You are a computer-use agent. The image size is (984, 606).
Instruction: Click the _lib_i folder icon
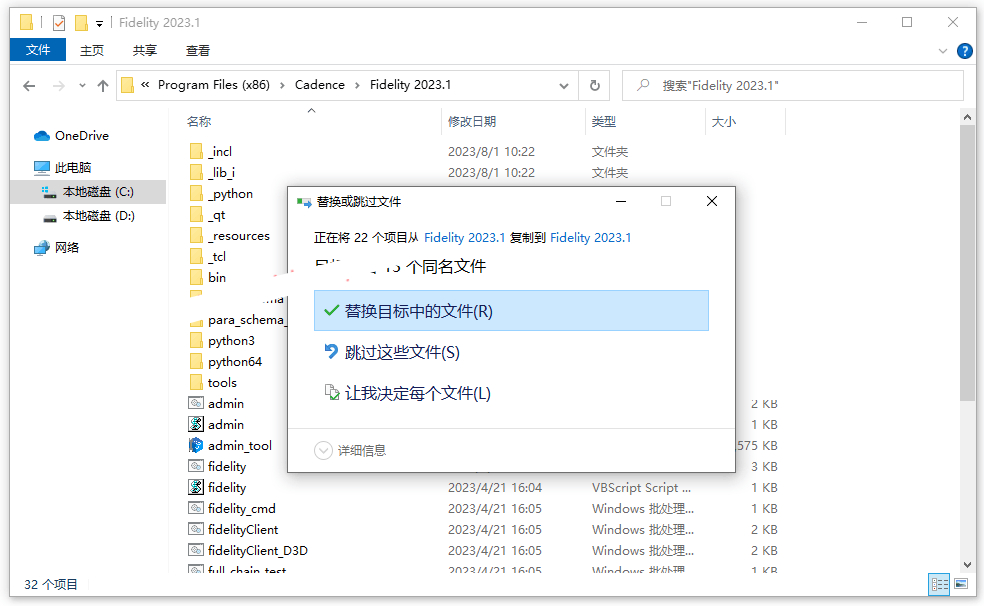pos(196,173)
